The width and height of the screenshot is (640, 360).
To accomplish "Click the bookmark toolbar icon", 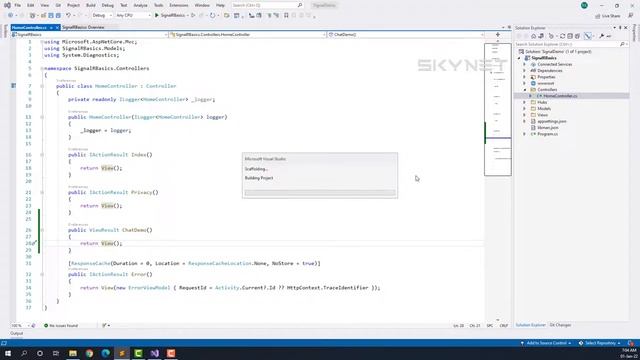I will (x=286, y=15).
